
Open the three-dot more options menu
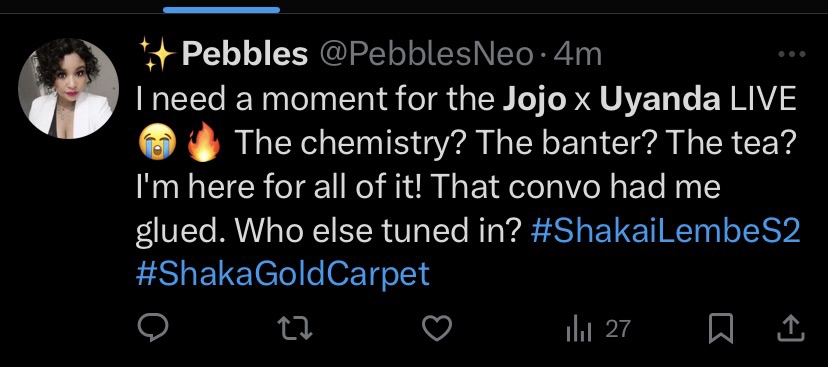pos(792,54)
